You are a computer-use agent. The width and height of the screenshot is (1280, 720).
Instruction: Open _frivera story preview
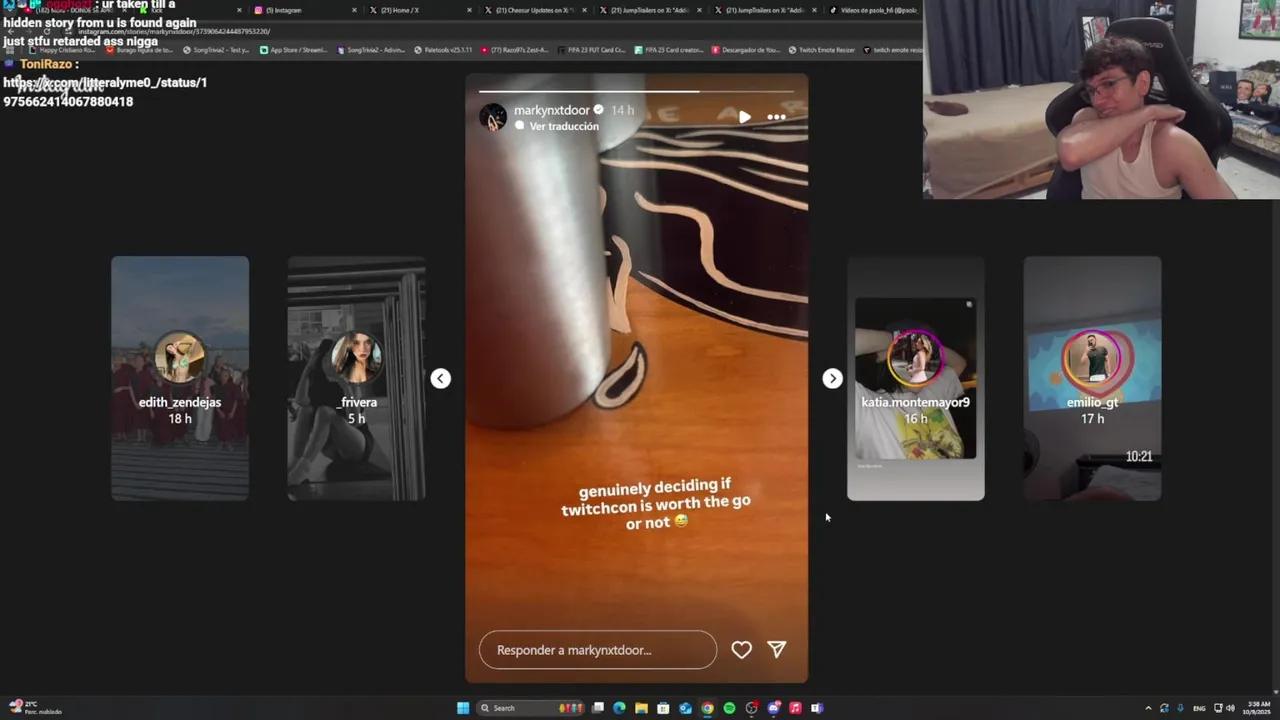356,378
